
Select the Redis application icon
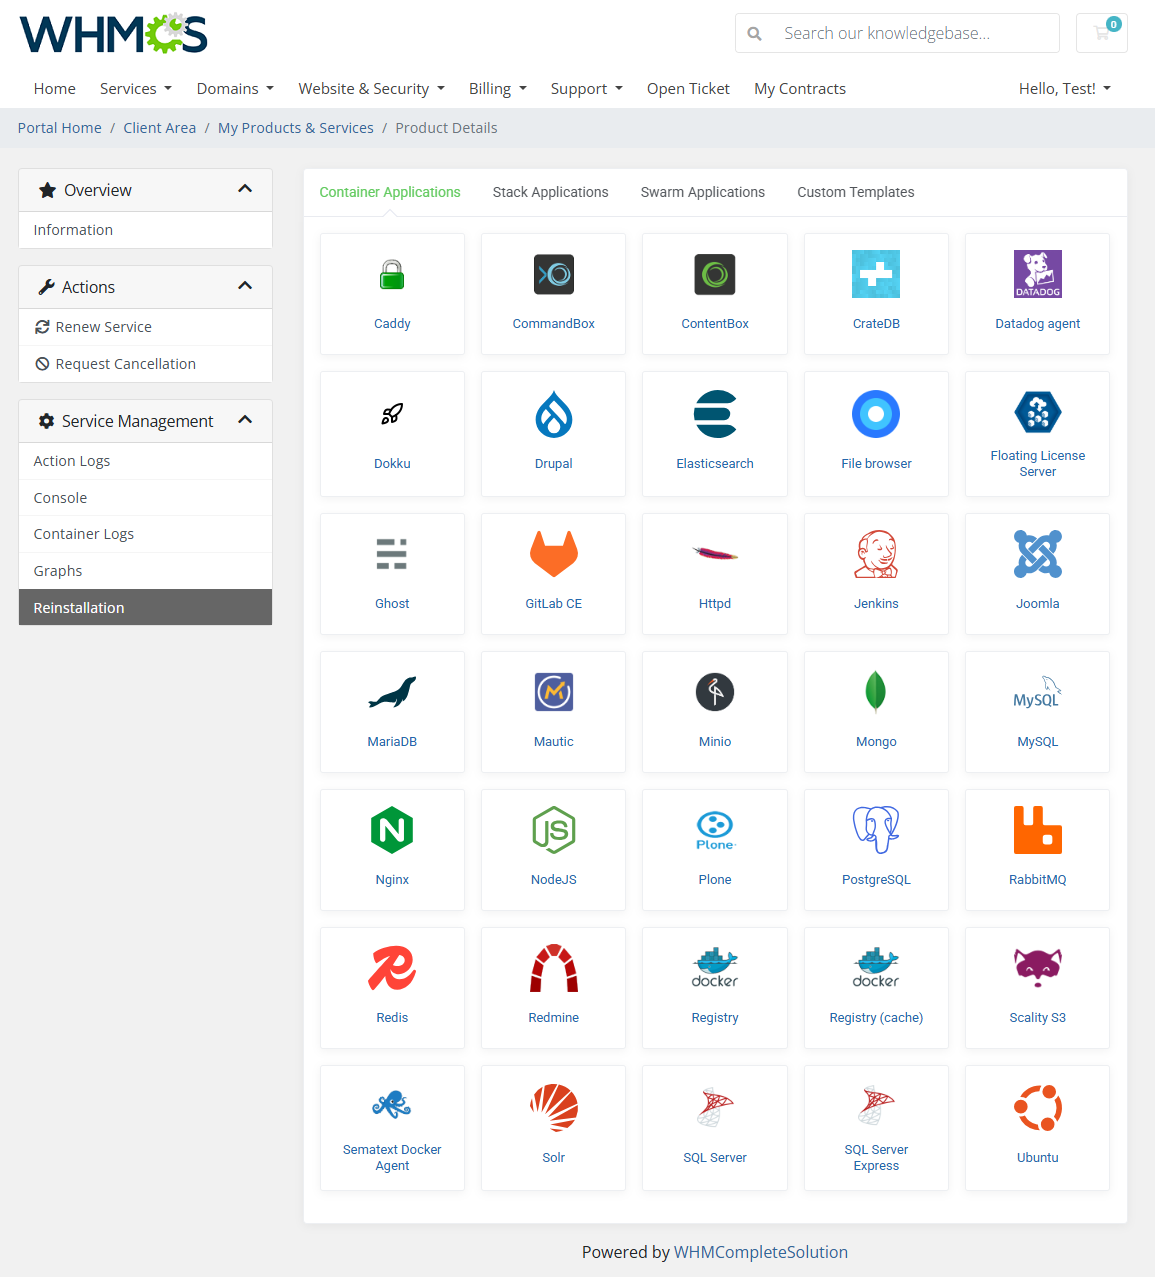[392, 988]
